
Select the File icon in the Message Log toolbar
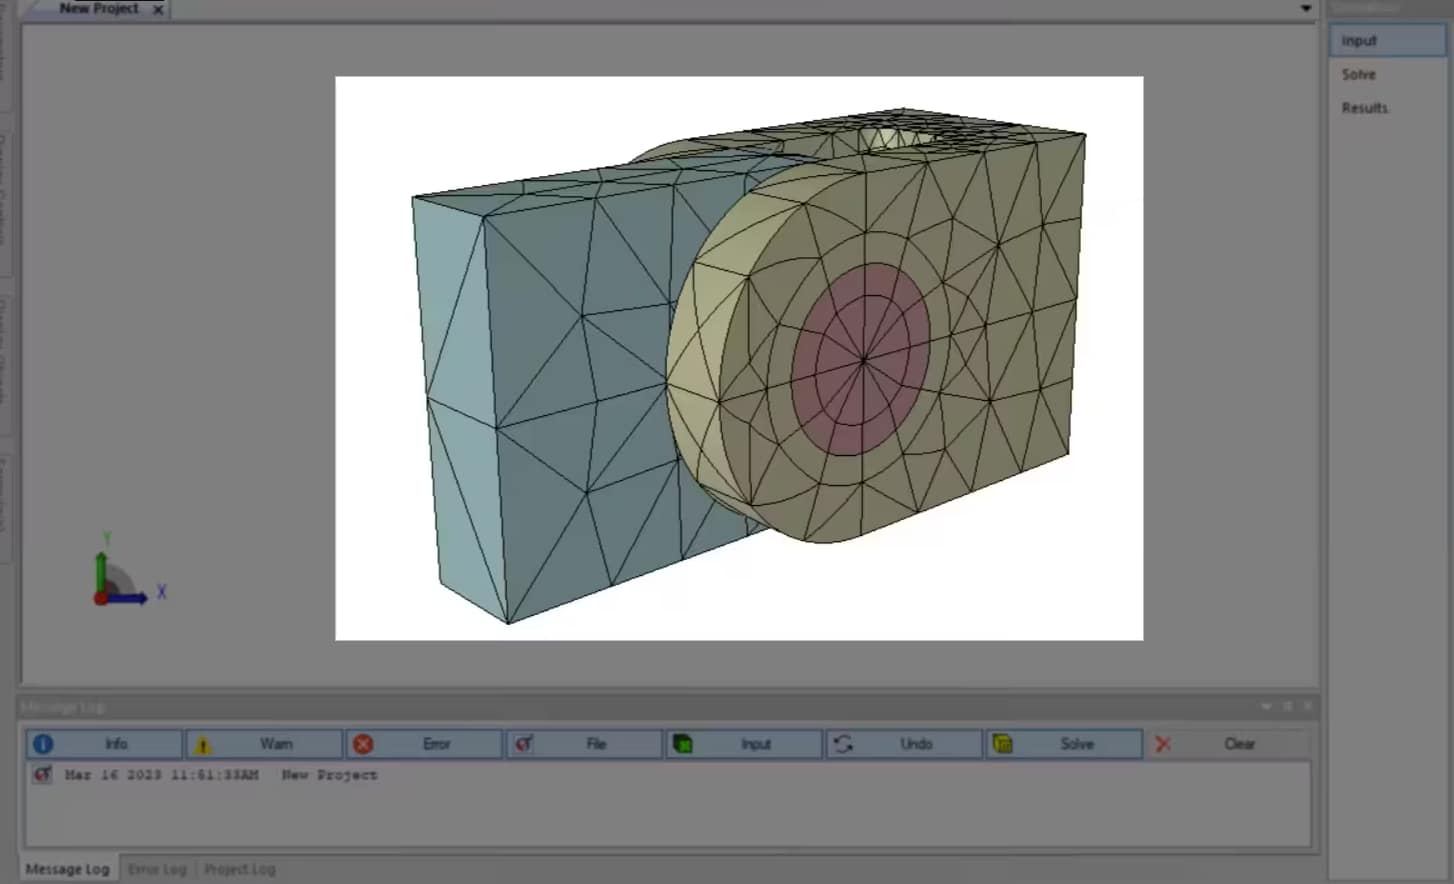click(x=526, y=744)
